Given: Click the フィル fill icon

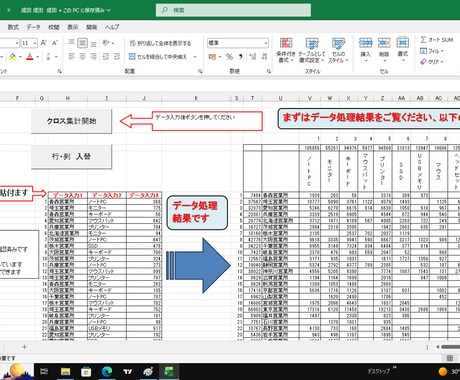Looking at the screenshot, I should pos(423,51).
